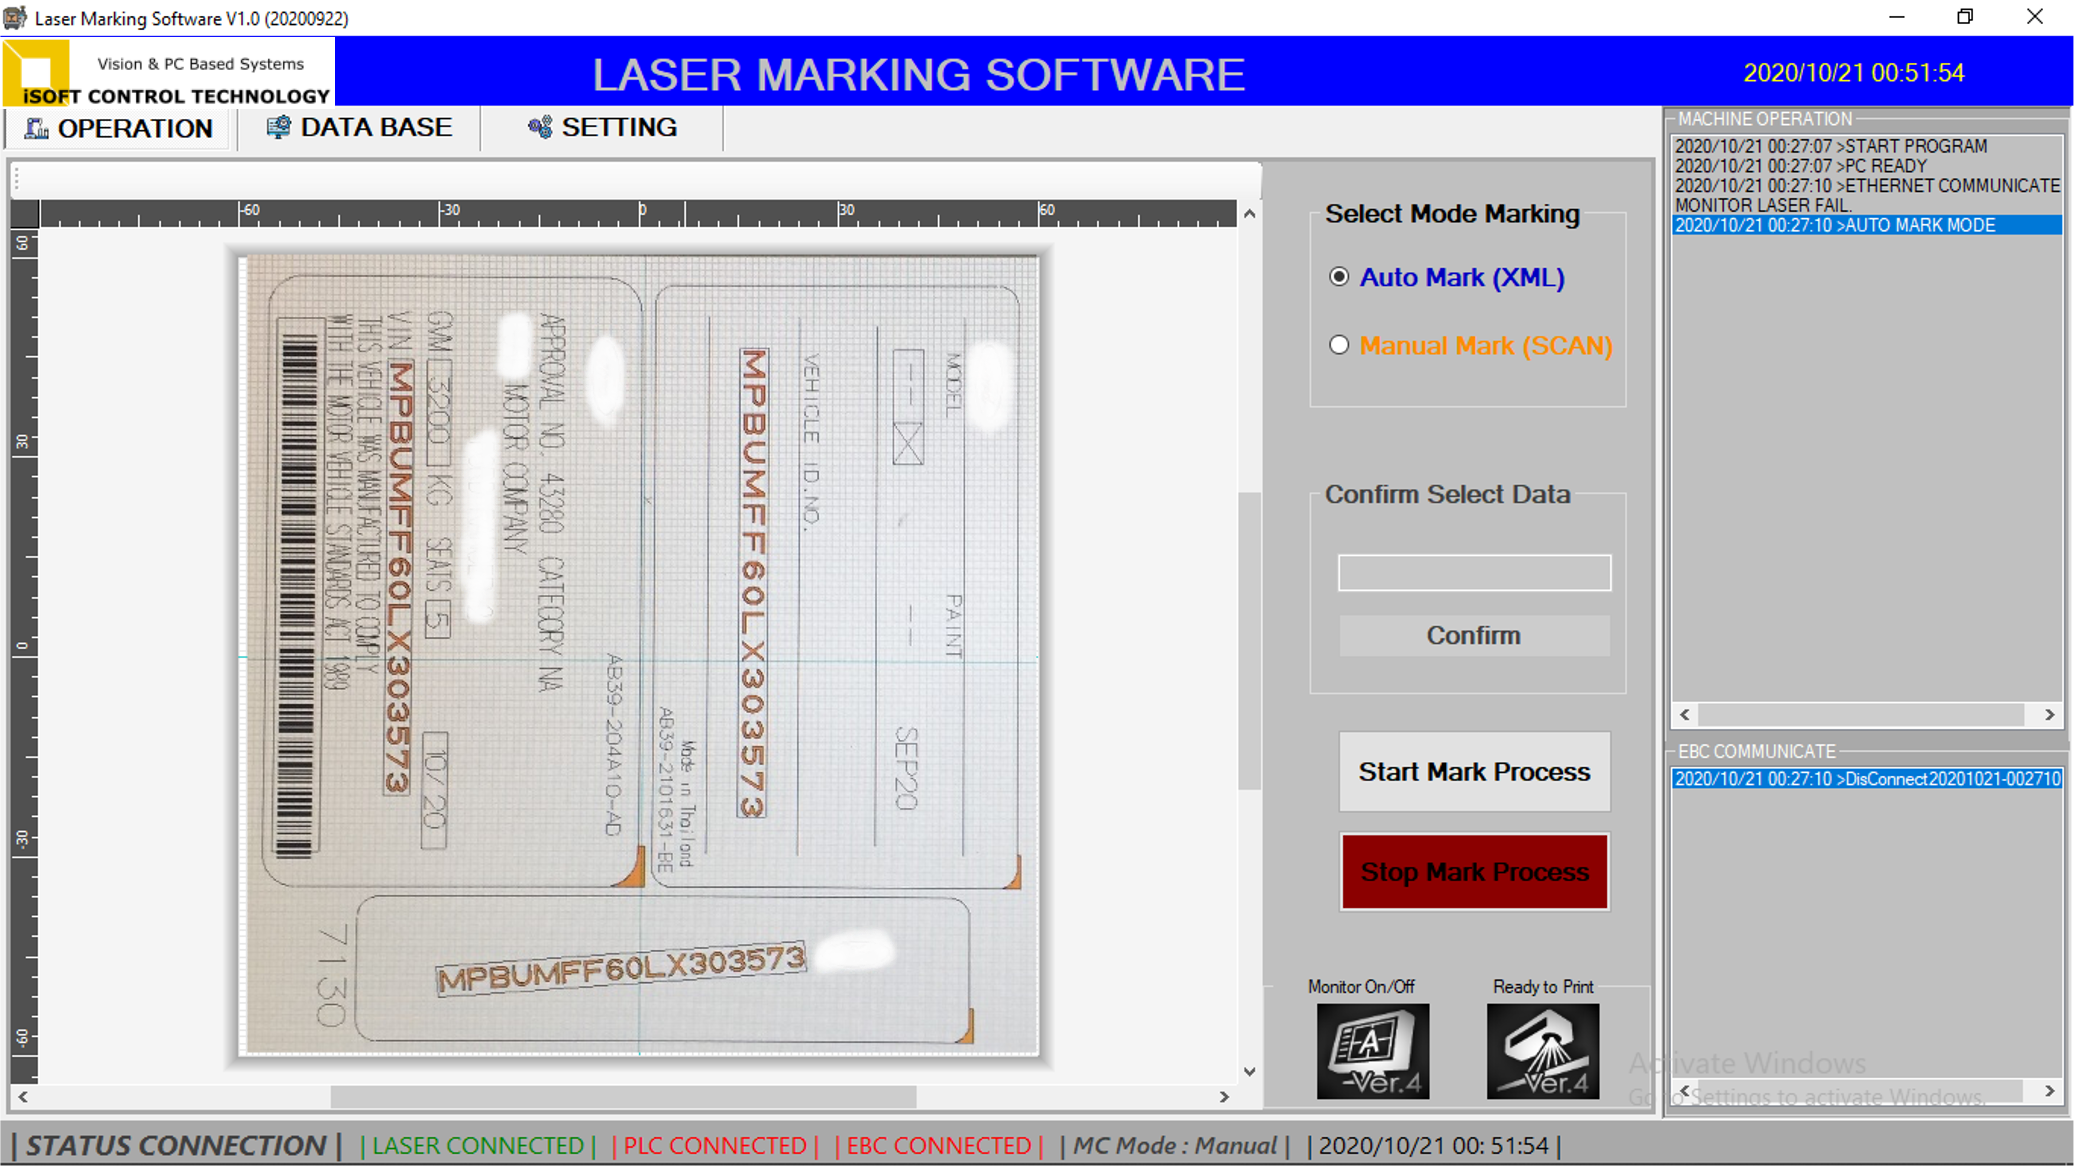Click the robot icon next to Laser Marking Software

pos(14,17)
